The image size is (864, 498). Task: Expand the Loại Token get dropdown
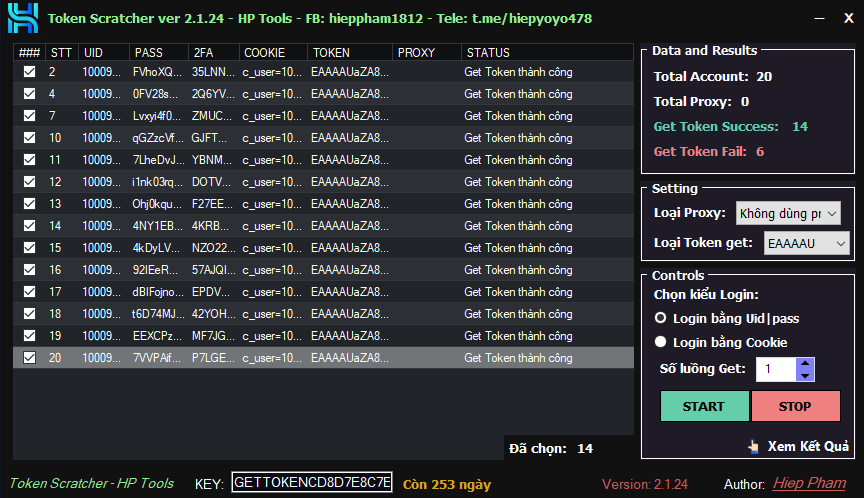806,242
